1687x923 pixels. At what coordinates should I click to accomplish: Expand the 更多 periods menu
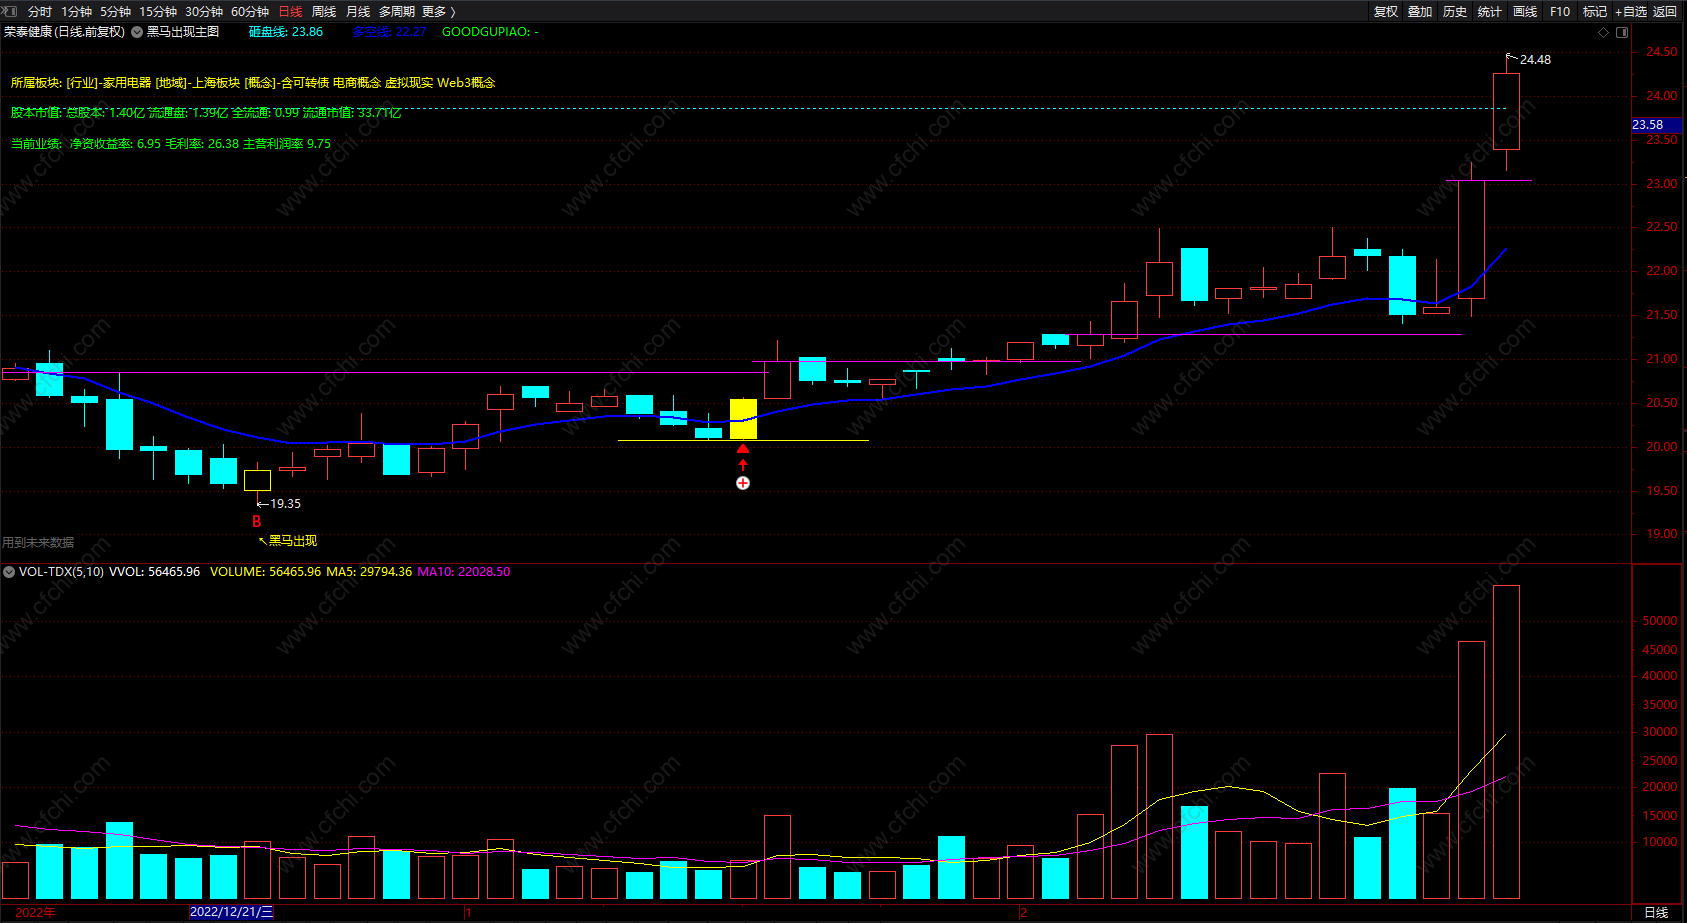[439, 12]
